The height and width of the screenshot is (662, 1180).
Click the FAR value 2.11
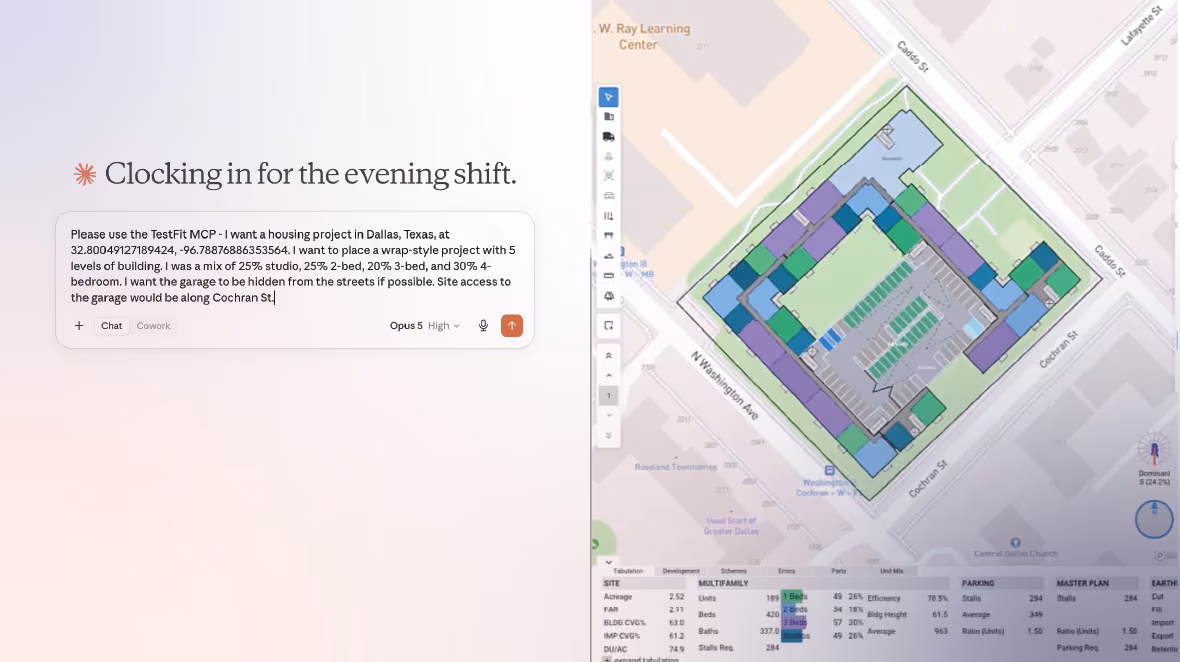point(677,609)
